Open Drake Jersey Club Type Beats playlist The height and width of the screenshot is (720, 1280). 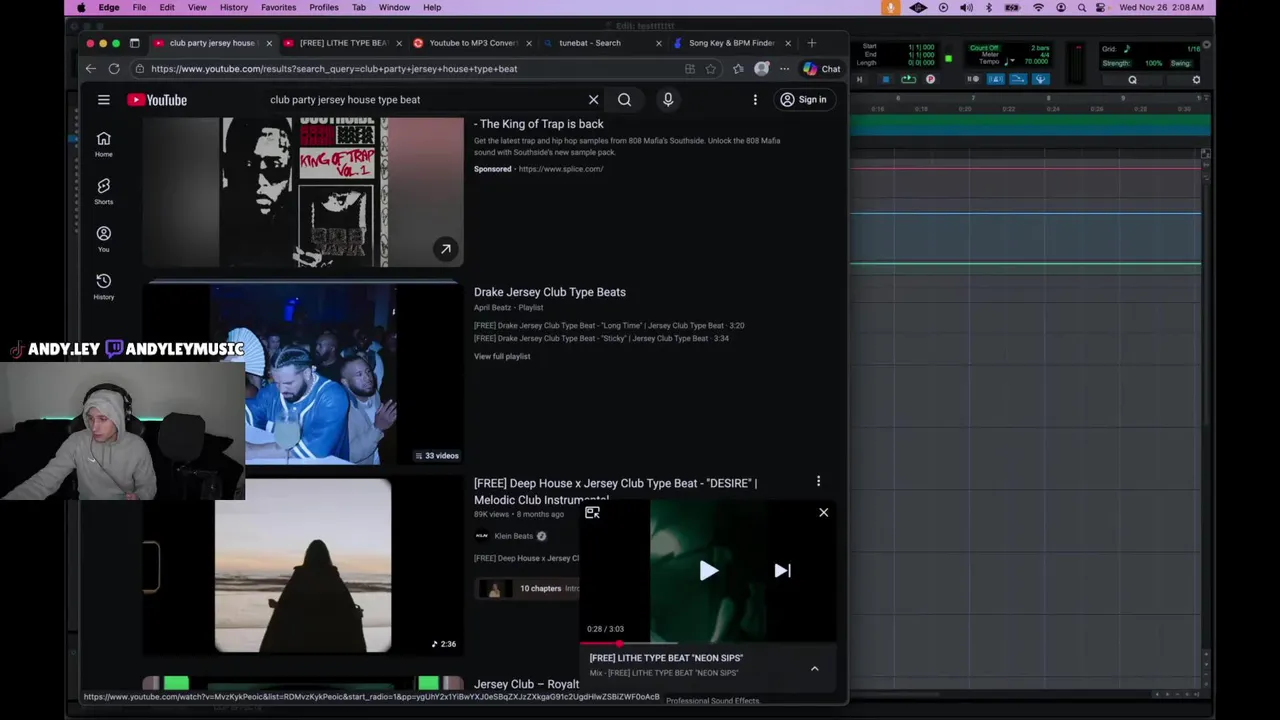click(x=550, y=292)
